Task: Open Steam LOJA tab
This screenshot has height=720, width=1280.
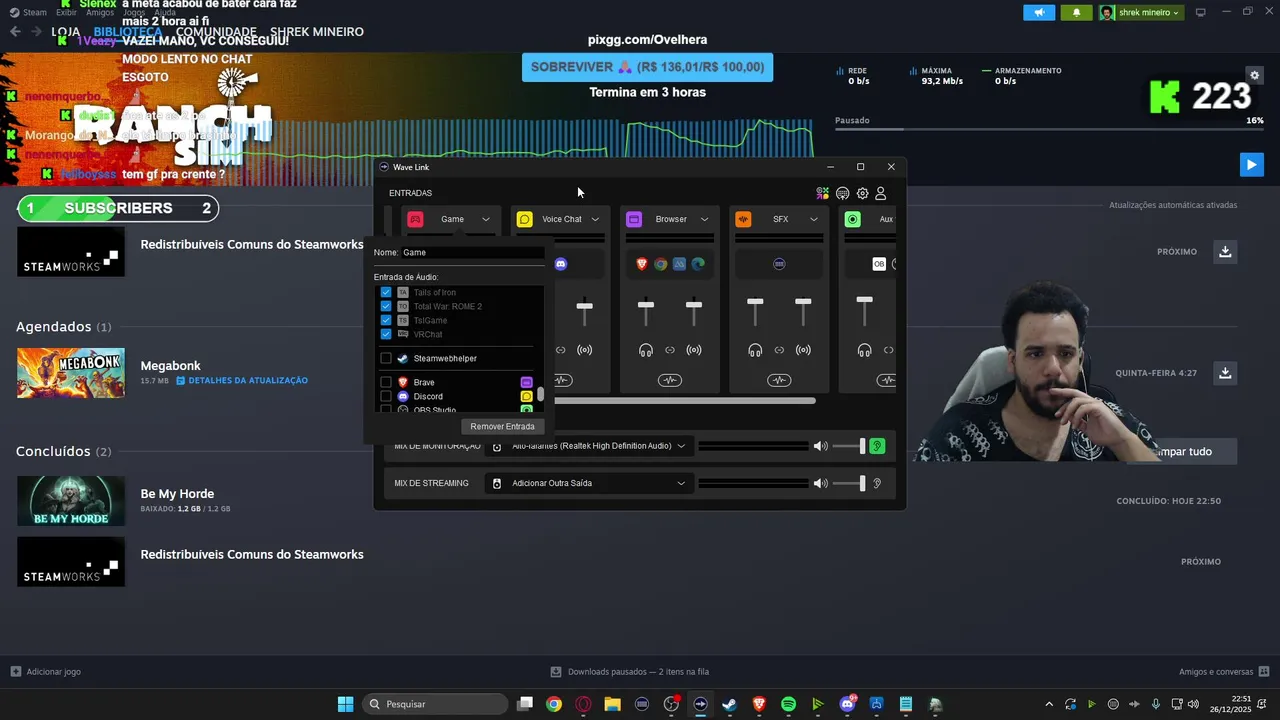Action: [x=66, y=32]
